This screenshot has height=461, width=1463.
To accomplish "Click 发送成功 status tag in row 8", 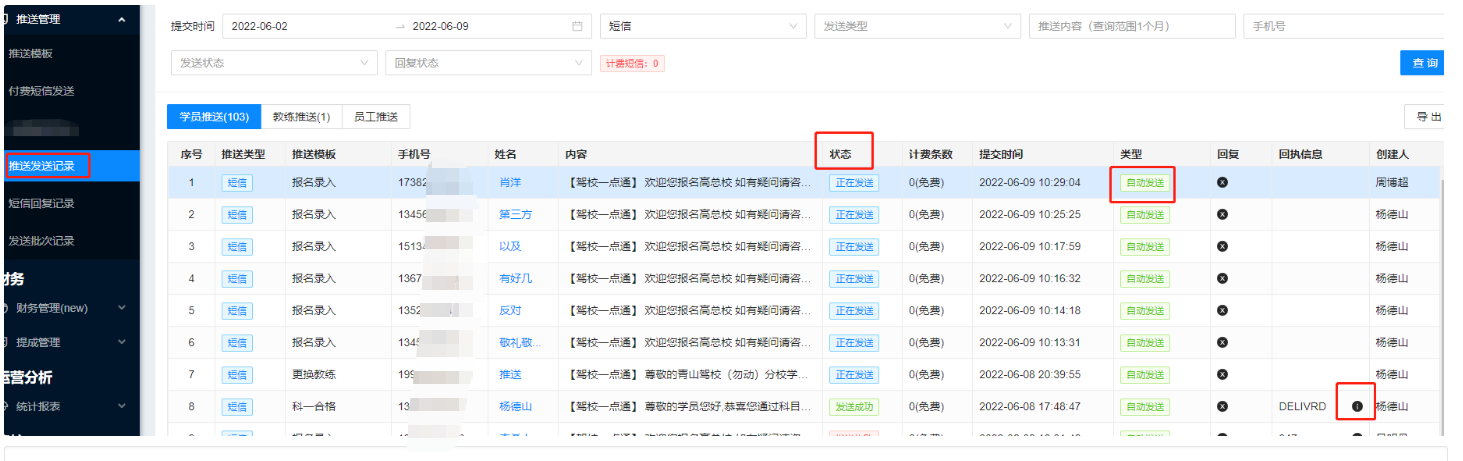I will pos(854,407).
